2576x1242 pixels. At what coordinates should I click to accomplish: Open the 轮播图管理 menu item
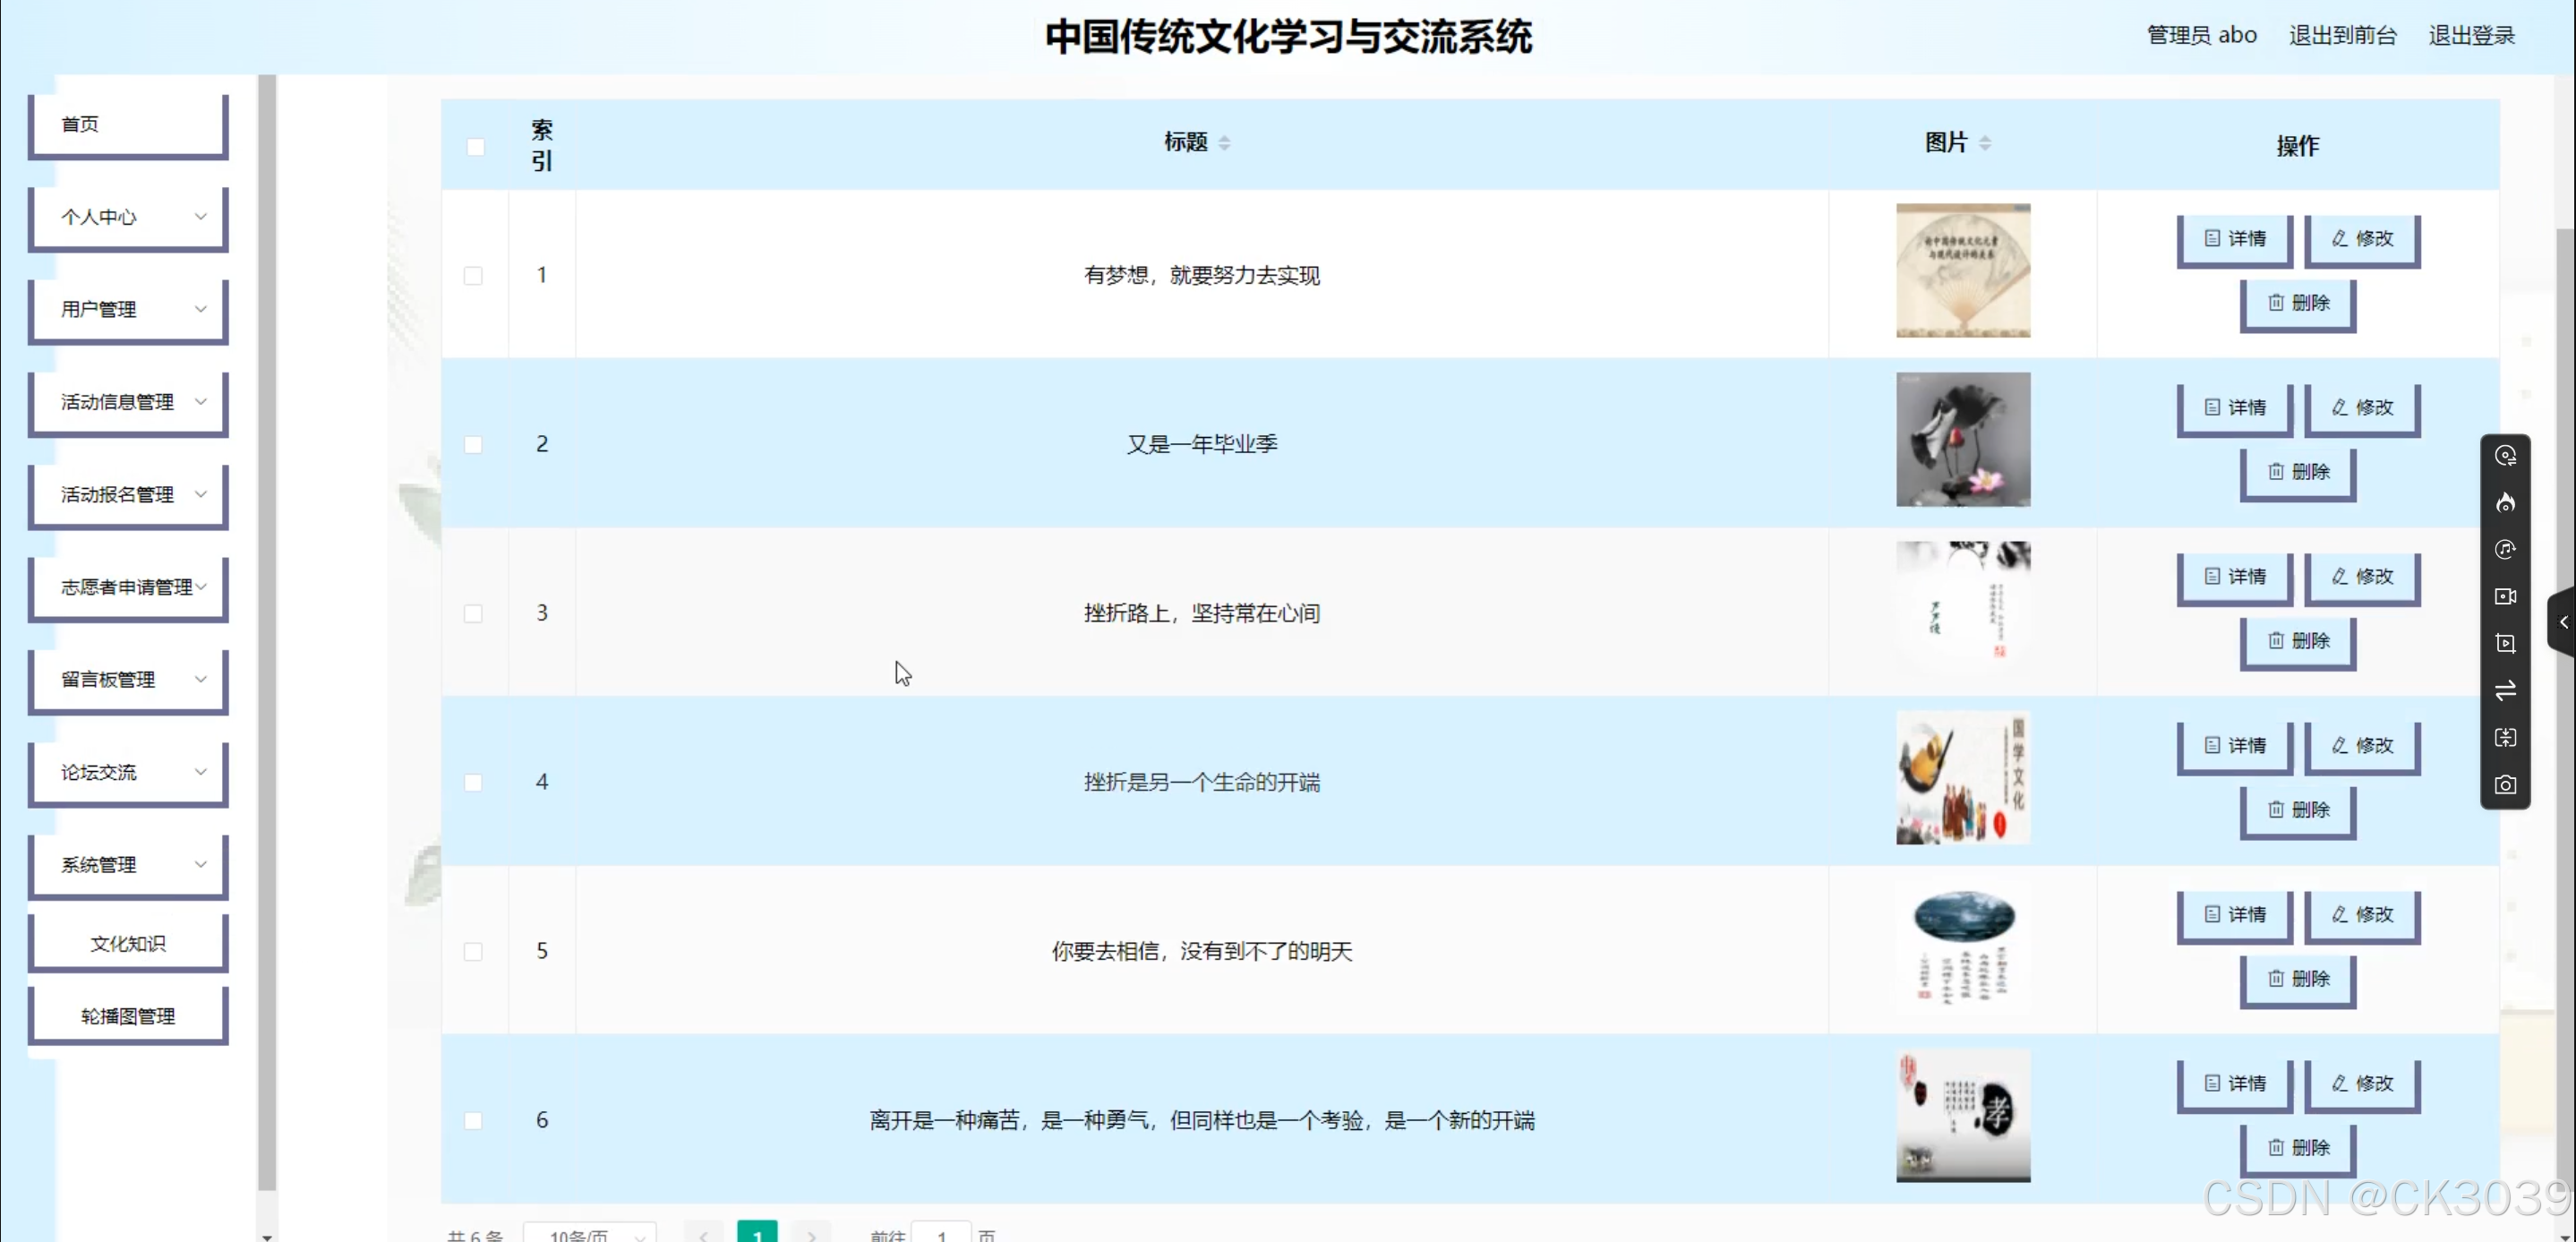(128, 1016)
